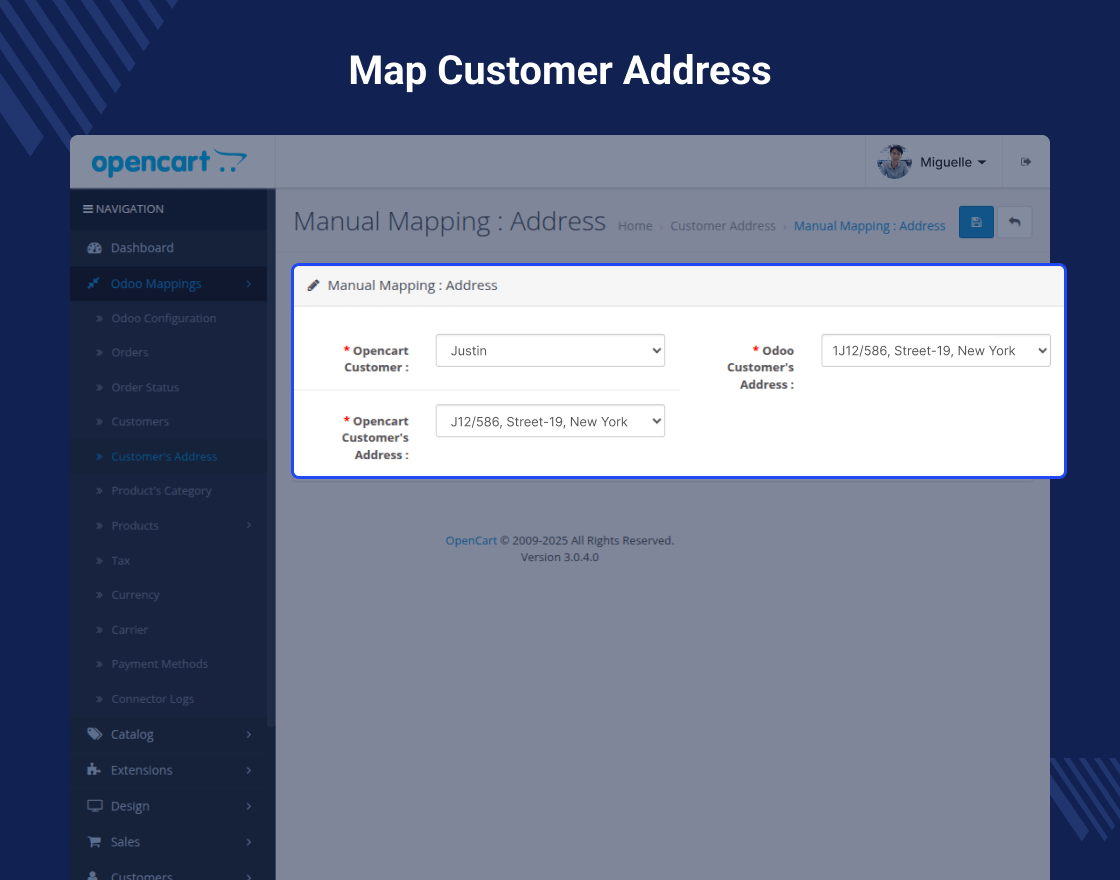Open the Currency mapping entry

click(x=136, y=595)
